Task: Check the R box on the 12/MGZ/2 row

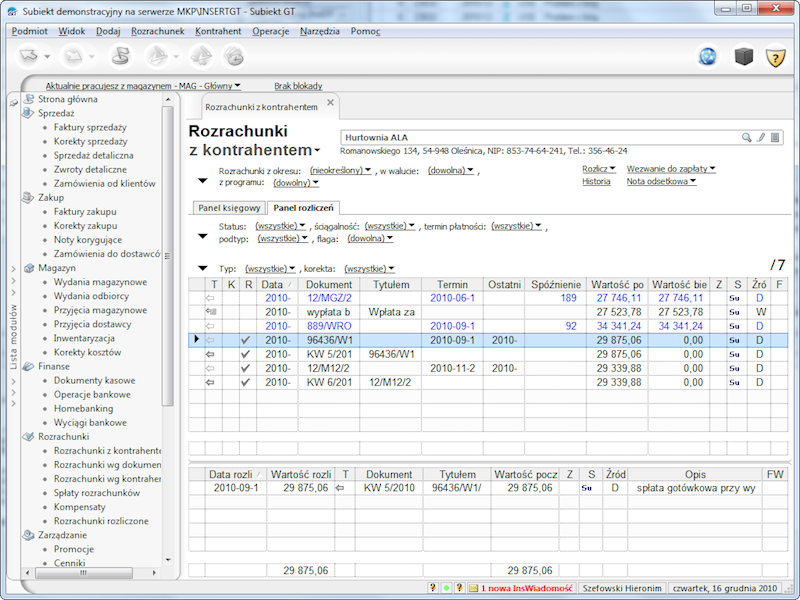Action: 246,297
